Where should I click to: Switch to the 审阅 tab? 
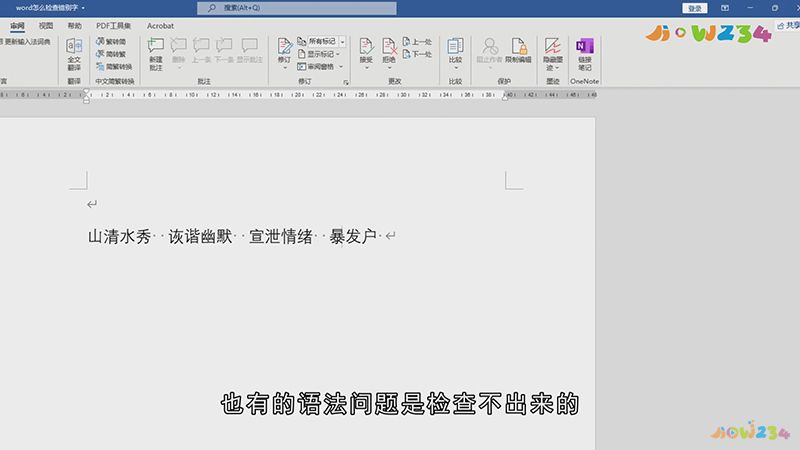pos(17,26)
